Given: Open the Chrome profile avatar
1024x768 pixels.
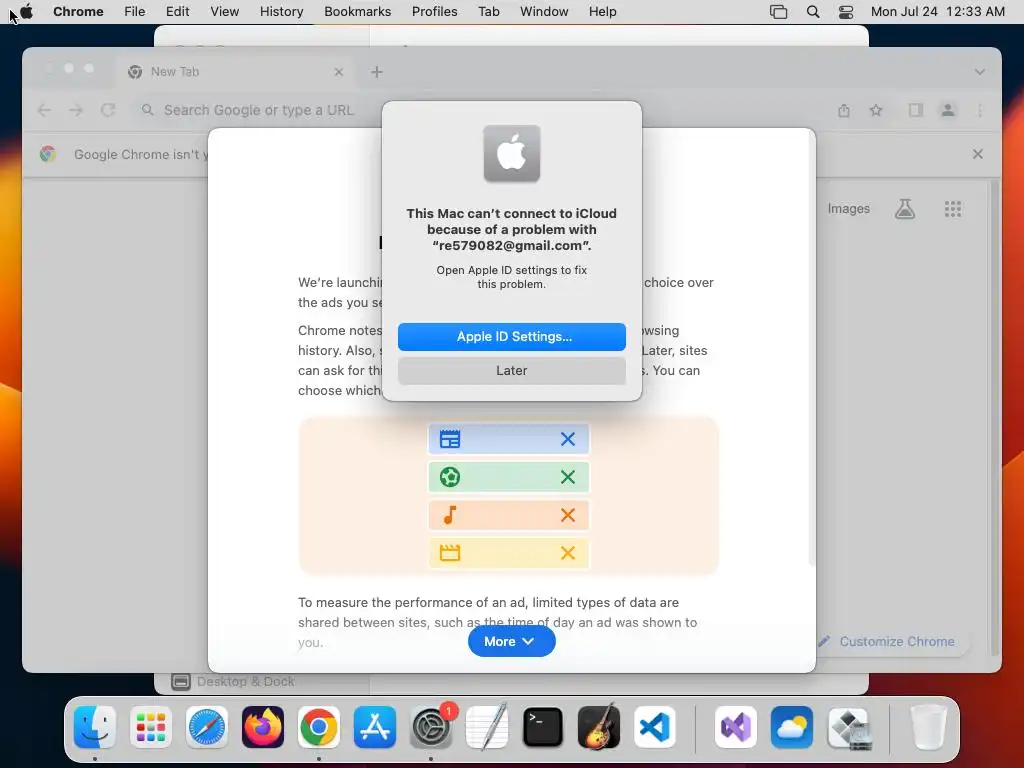Looking at the screenshot, I should tap(948, 110).
